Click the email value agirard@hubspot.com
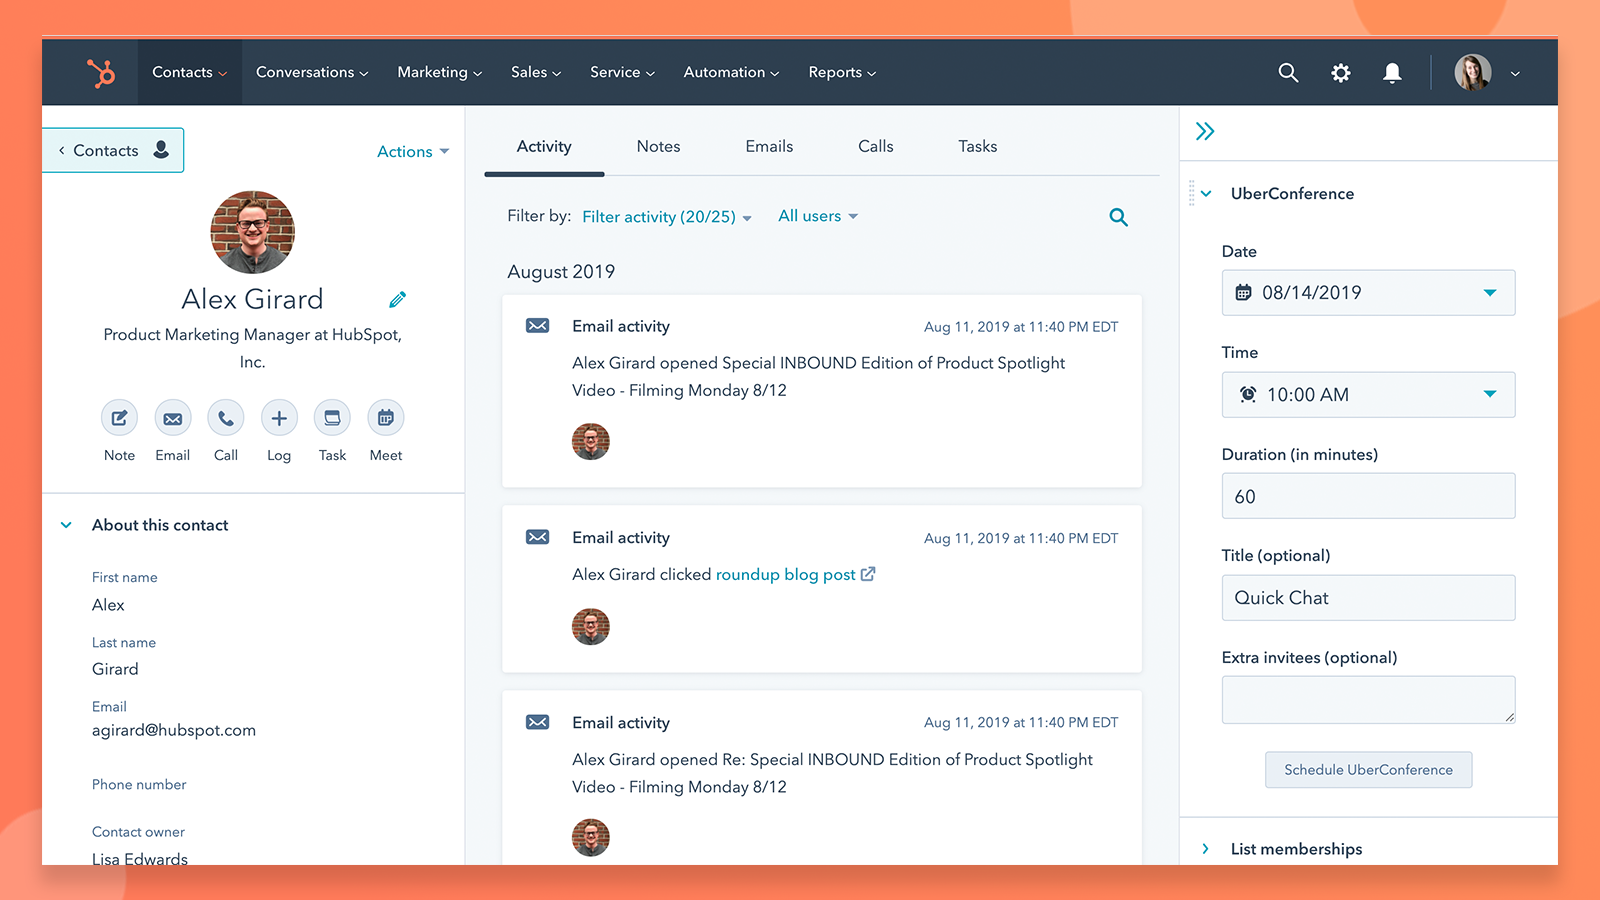The image size is (1600, 900). coord(174,730)
